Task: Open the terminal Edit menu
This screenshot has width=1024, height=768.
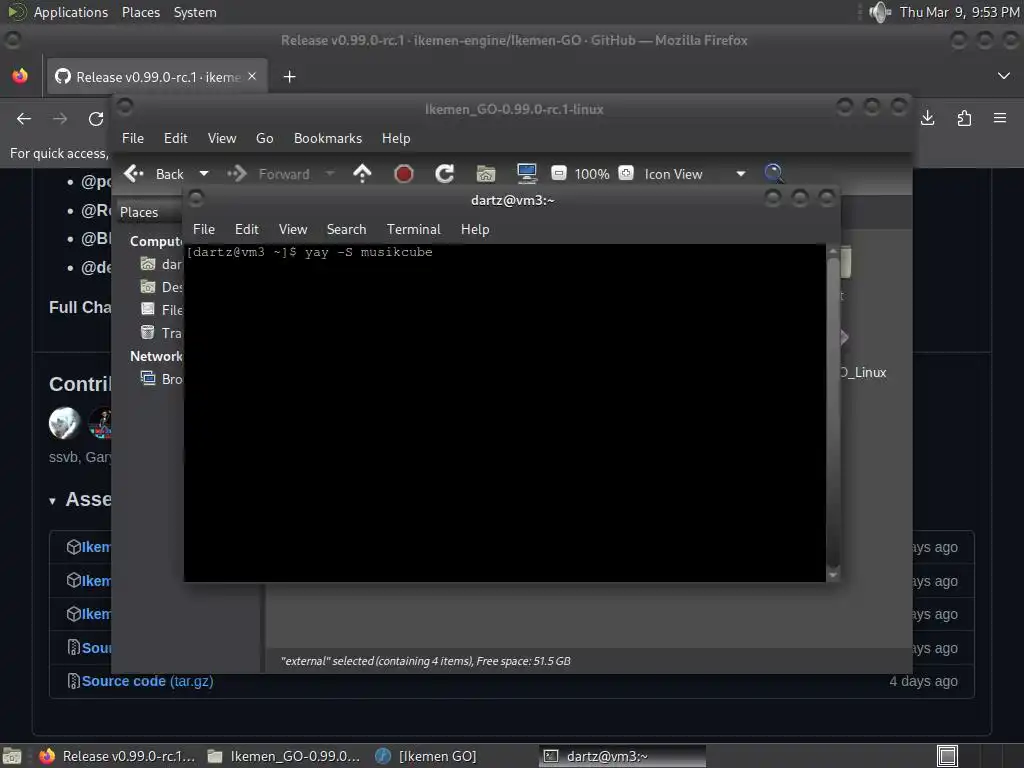Action: (x=246, y=229)
